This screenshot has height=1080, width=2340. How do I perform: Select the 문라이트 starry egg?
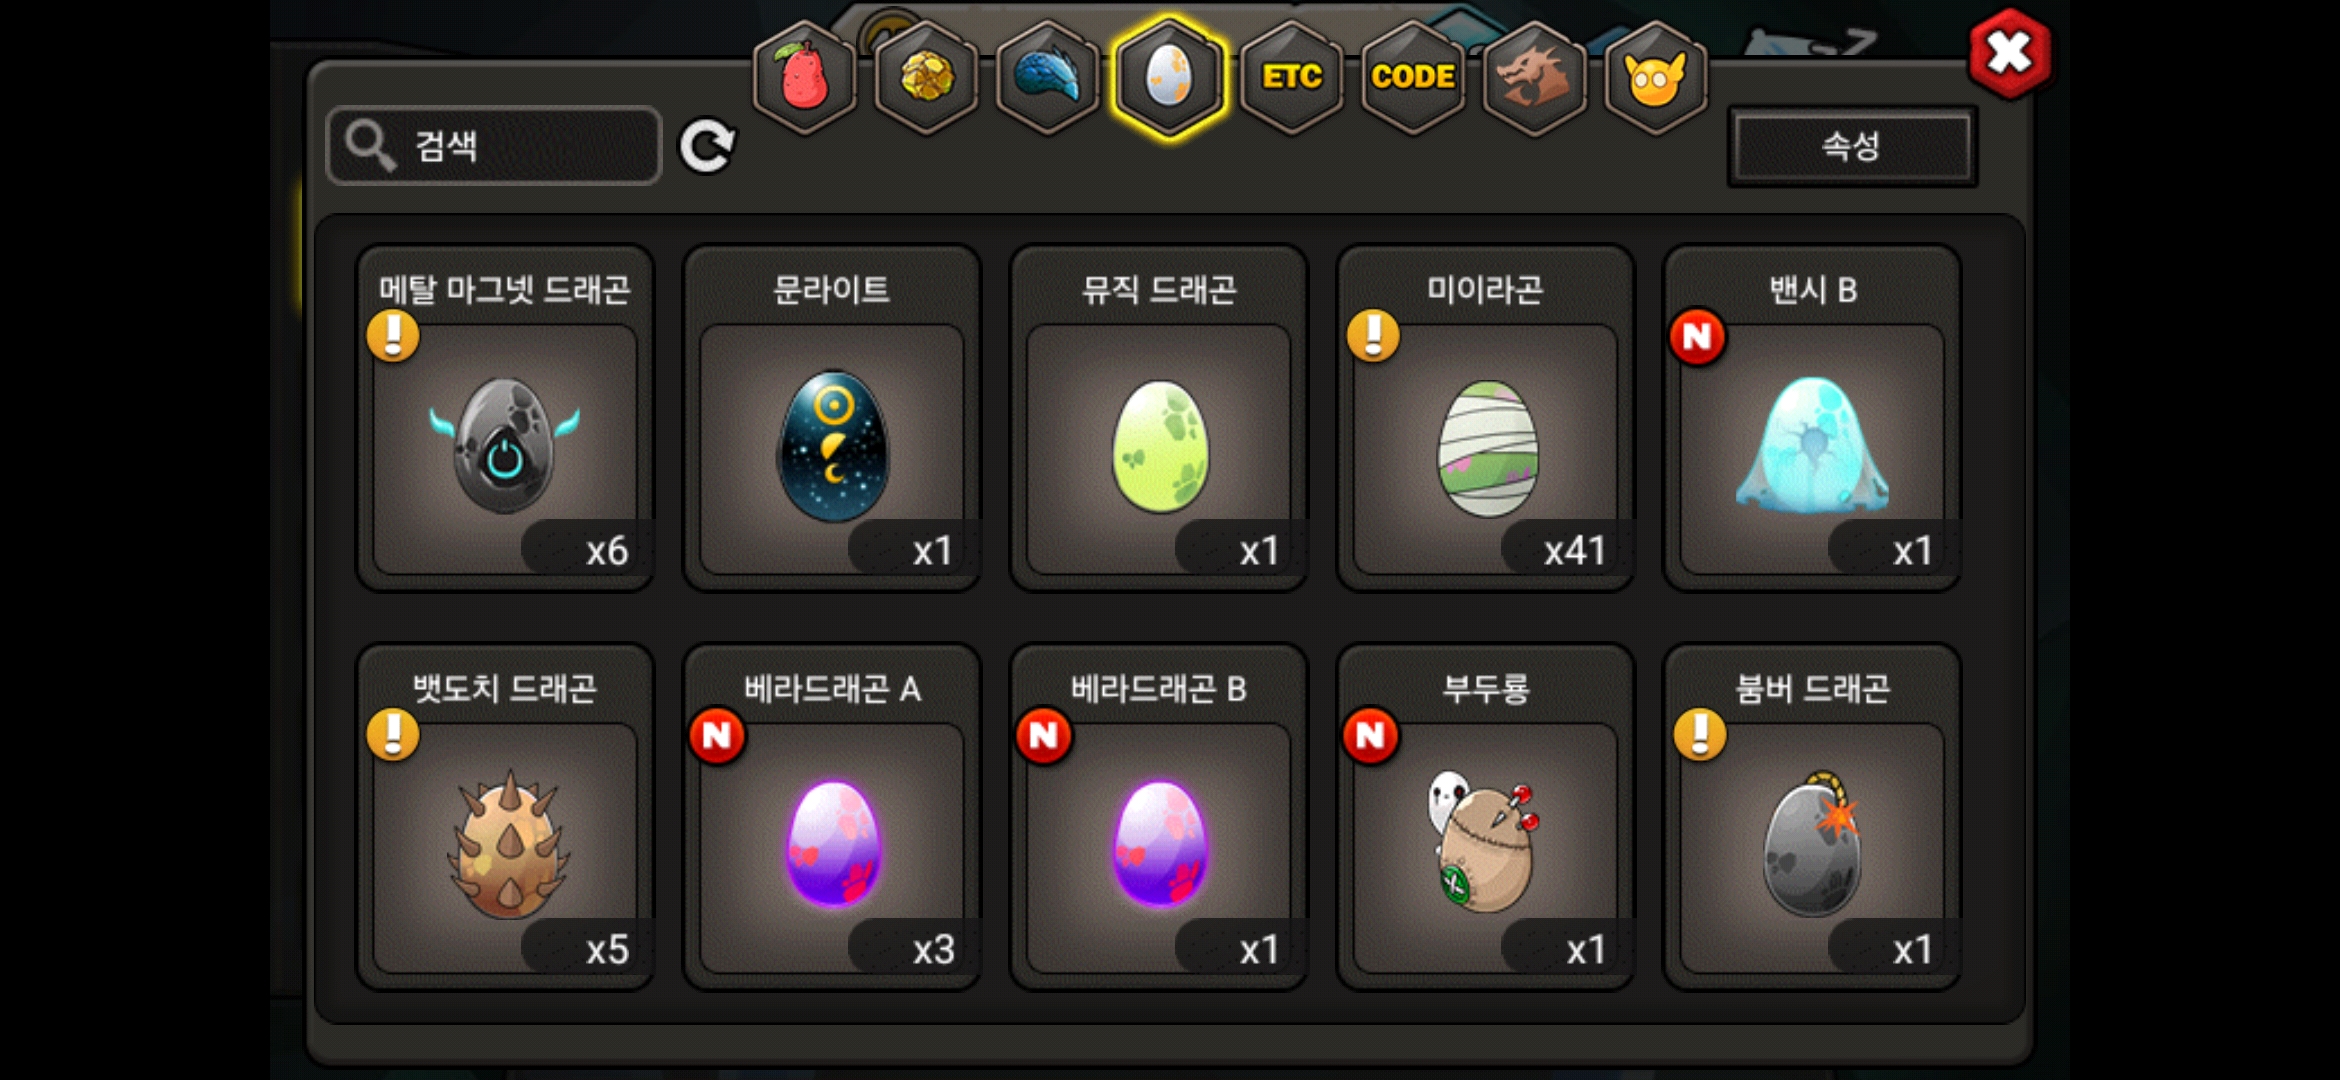coord(832,419)
